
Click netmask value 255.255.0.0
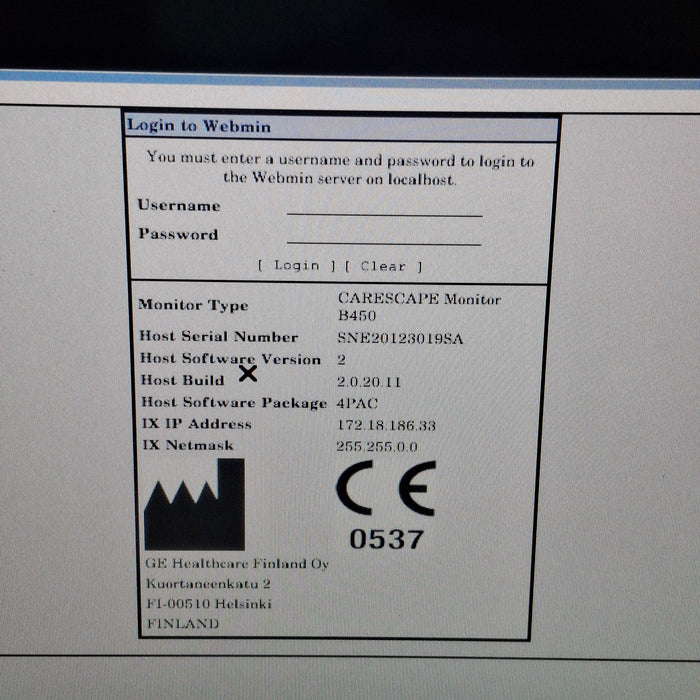pos(377,447)
